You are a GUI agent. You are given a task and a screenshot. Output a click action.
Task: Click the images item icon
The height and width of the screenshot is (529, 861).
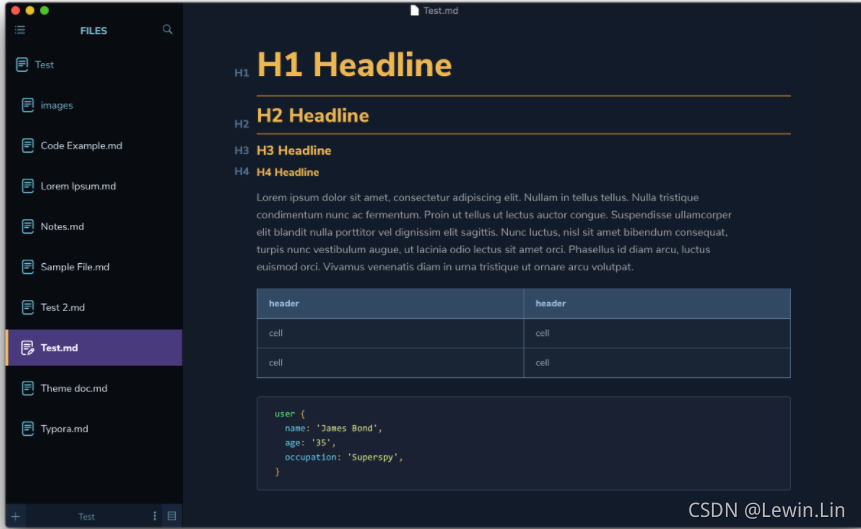tap(27, 105)
